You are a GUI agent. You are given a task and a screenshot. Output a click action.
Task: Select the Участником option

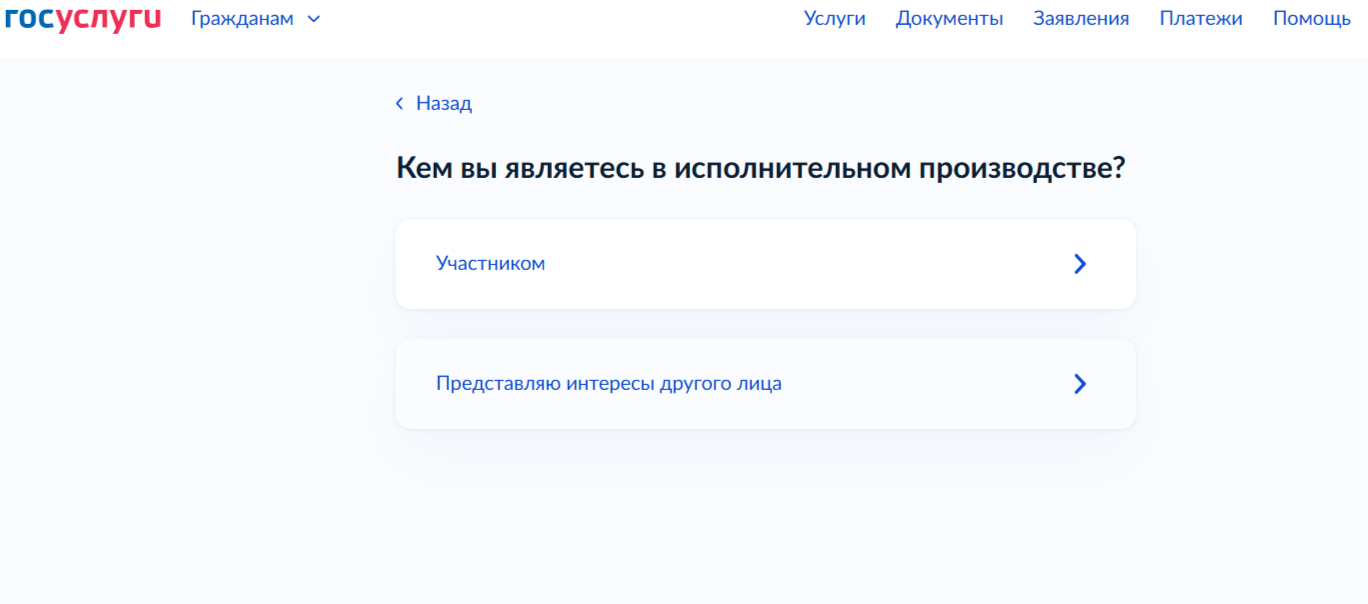[490, 264]
